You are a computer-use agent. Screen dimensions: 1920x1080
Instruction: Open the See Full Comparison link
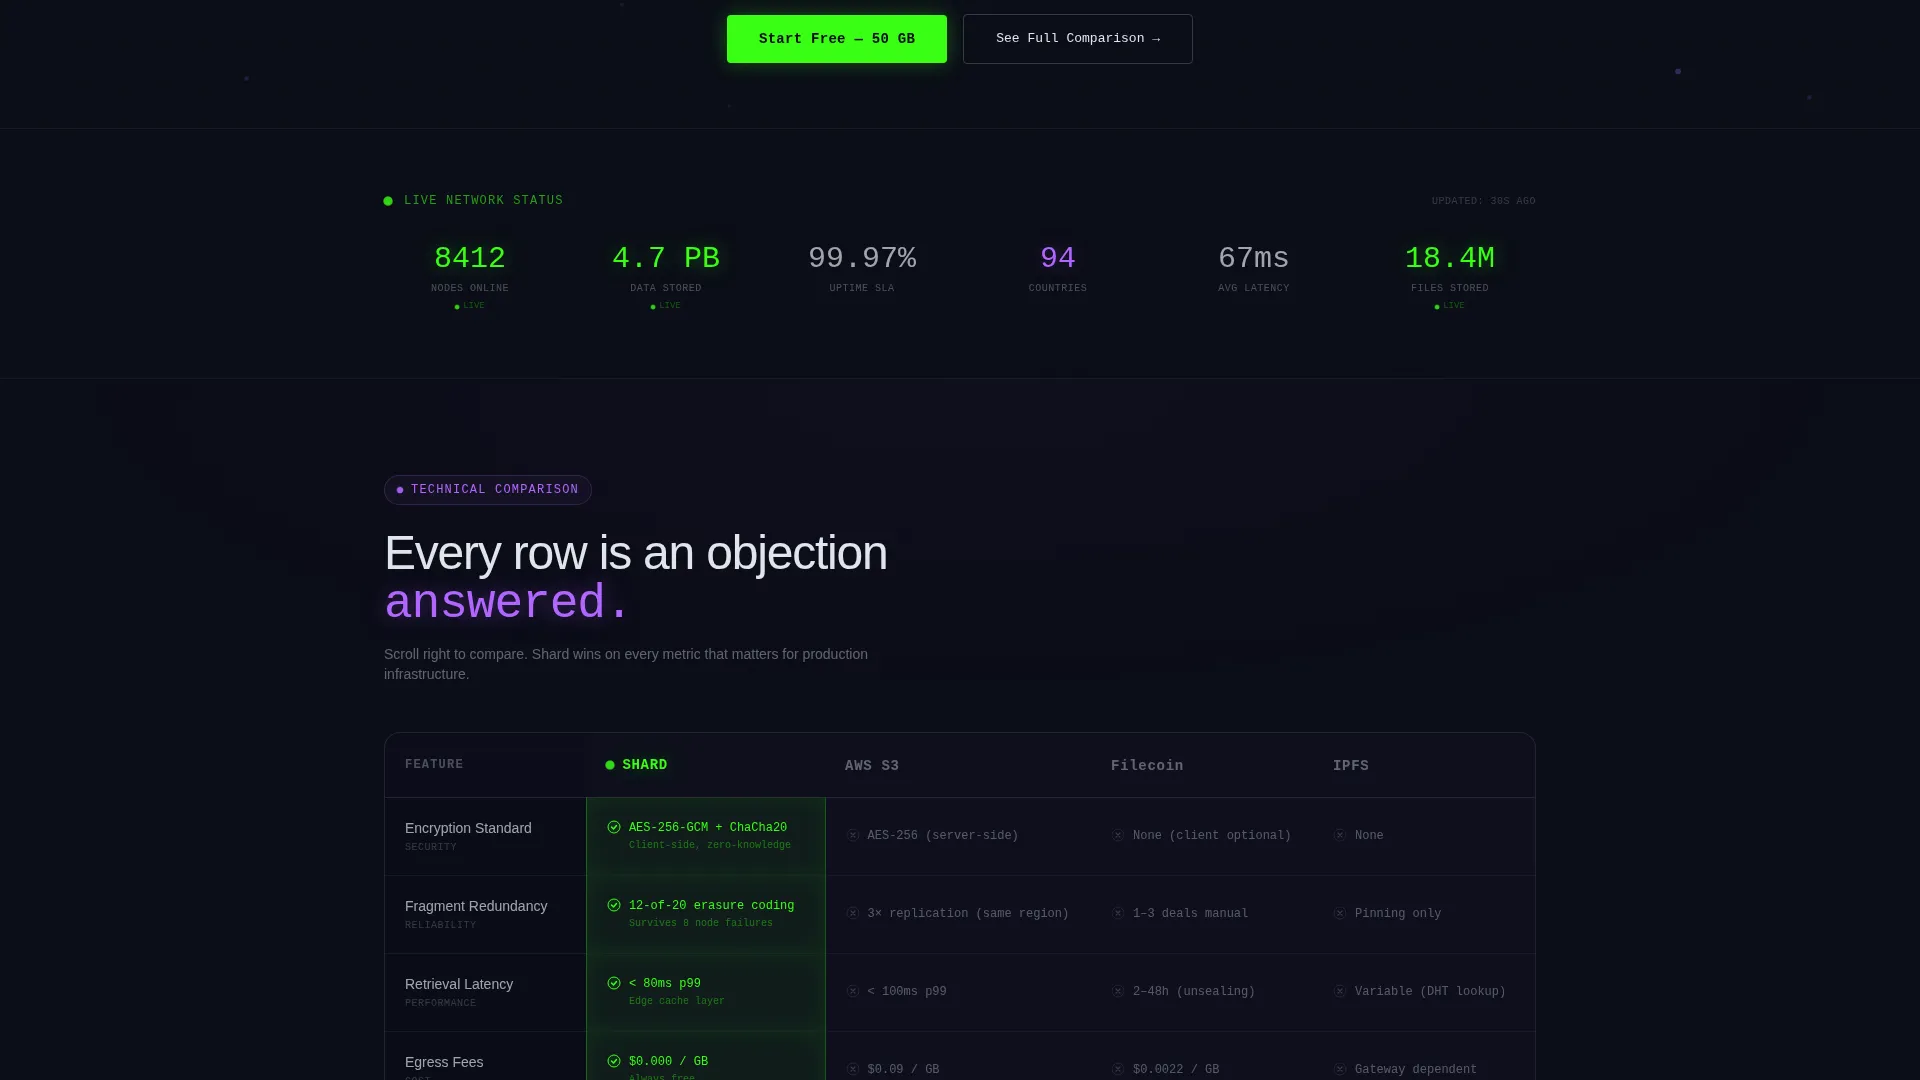(1077, 39)
